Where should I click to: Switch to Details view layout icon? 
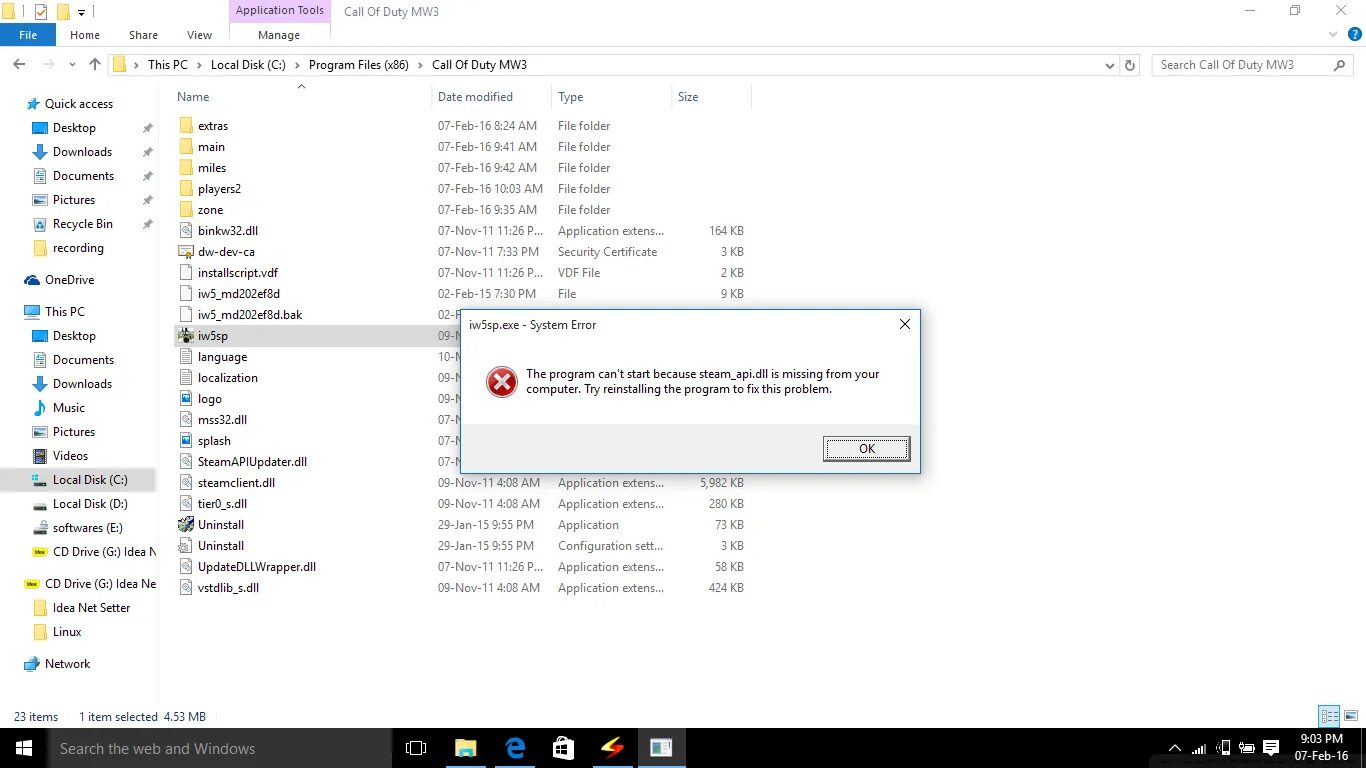[x=1329, y=716]
